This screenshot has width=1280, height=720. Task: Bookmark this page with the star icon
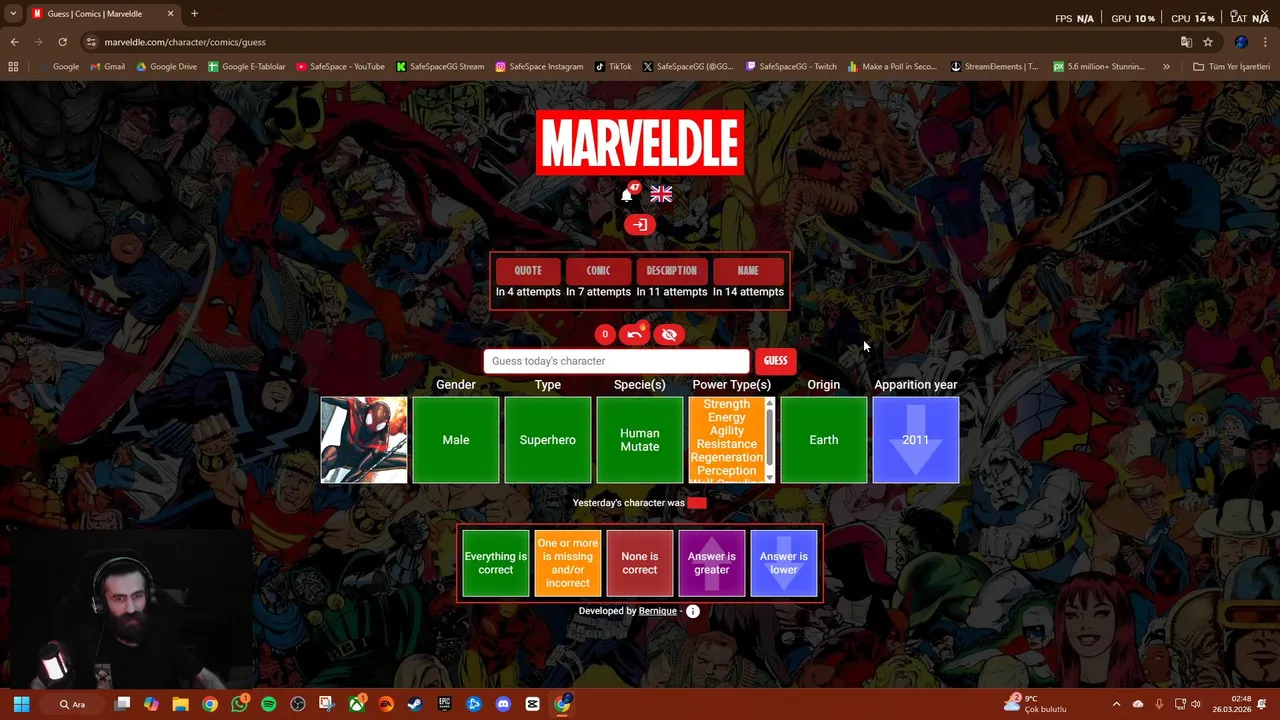[x=1208, y=42]
